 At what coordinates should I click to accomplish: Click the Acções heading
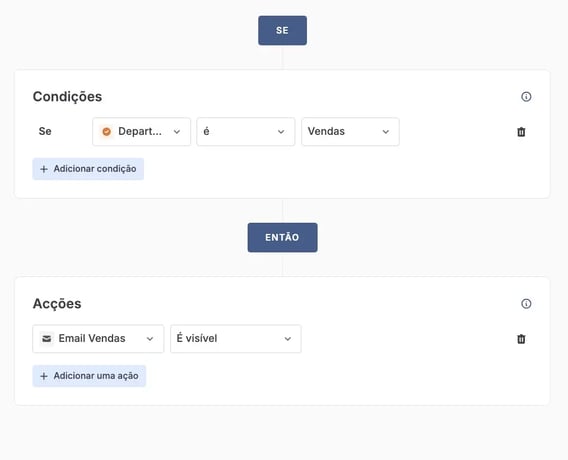[57, 304]
